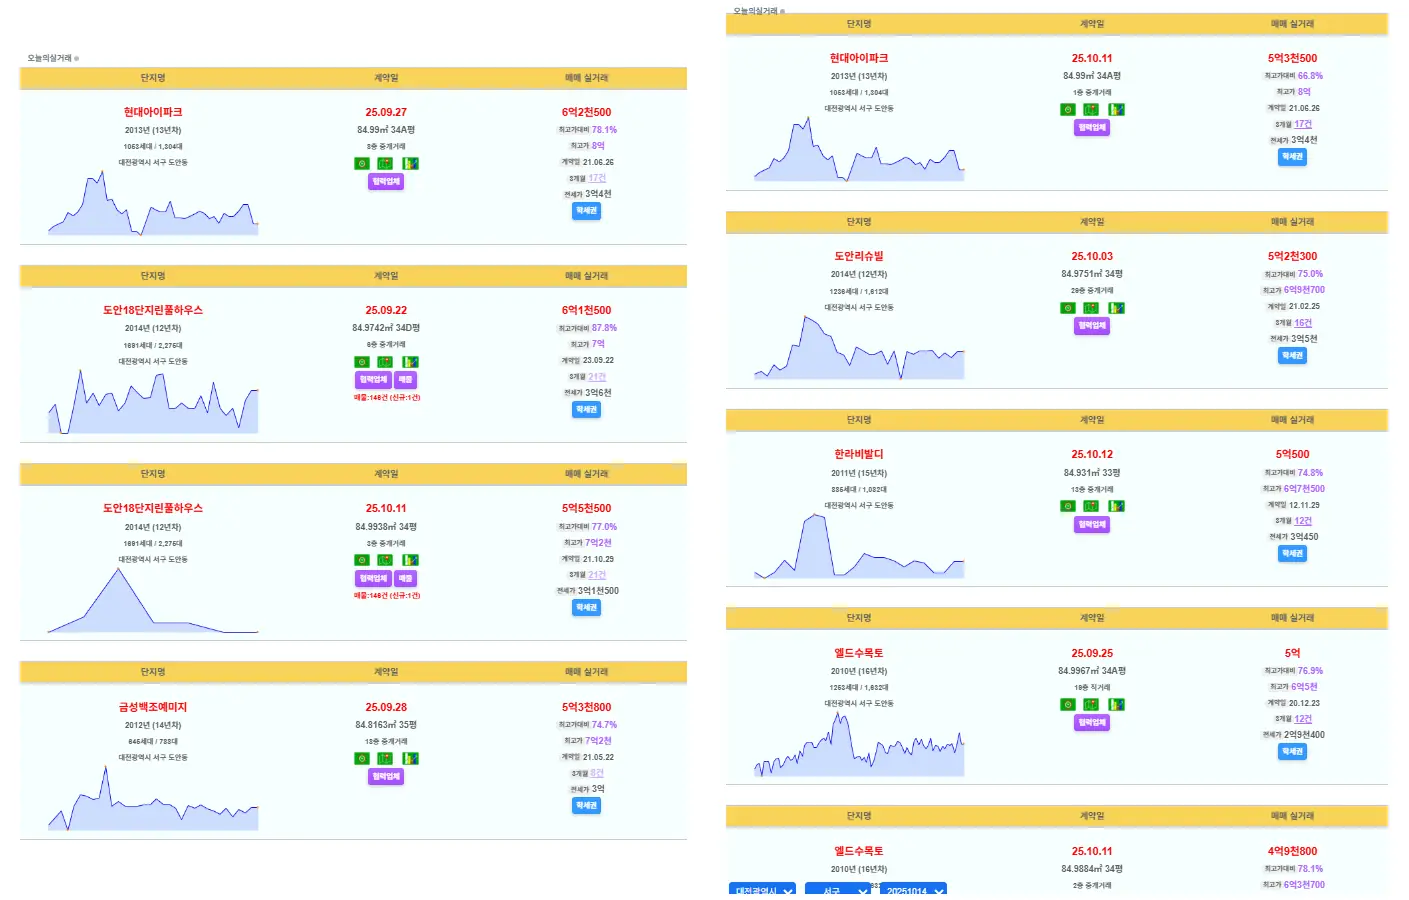This screenshot has width=1409, height=900.
Task: Open map icon in 엘드수목토 25.09.25 card
Action: click(1091, 705)
